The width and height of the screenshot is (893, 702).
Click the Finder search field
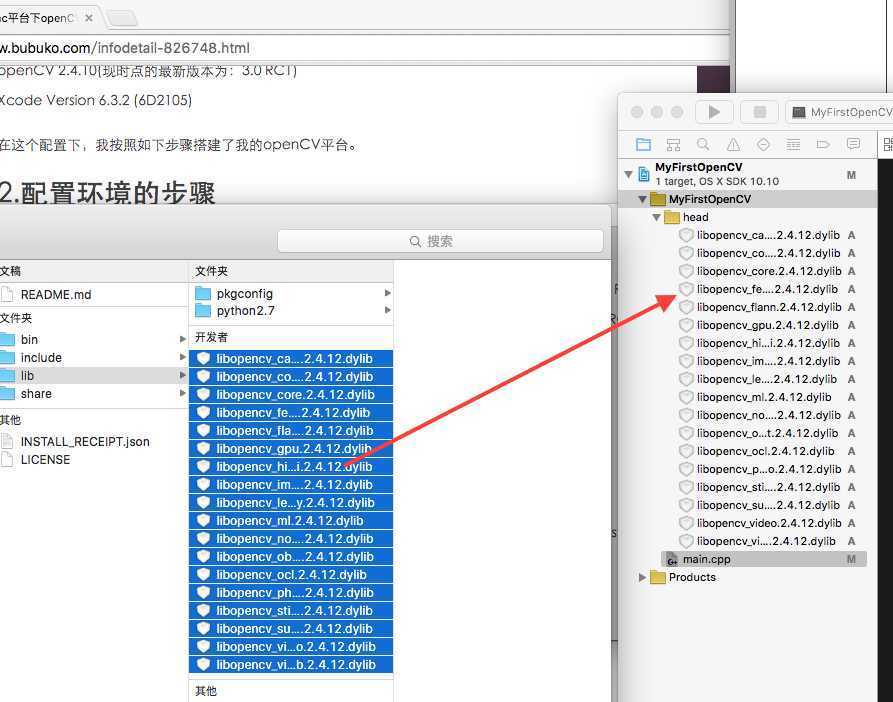[x=440, y=241]
